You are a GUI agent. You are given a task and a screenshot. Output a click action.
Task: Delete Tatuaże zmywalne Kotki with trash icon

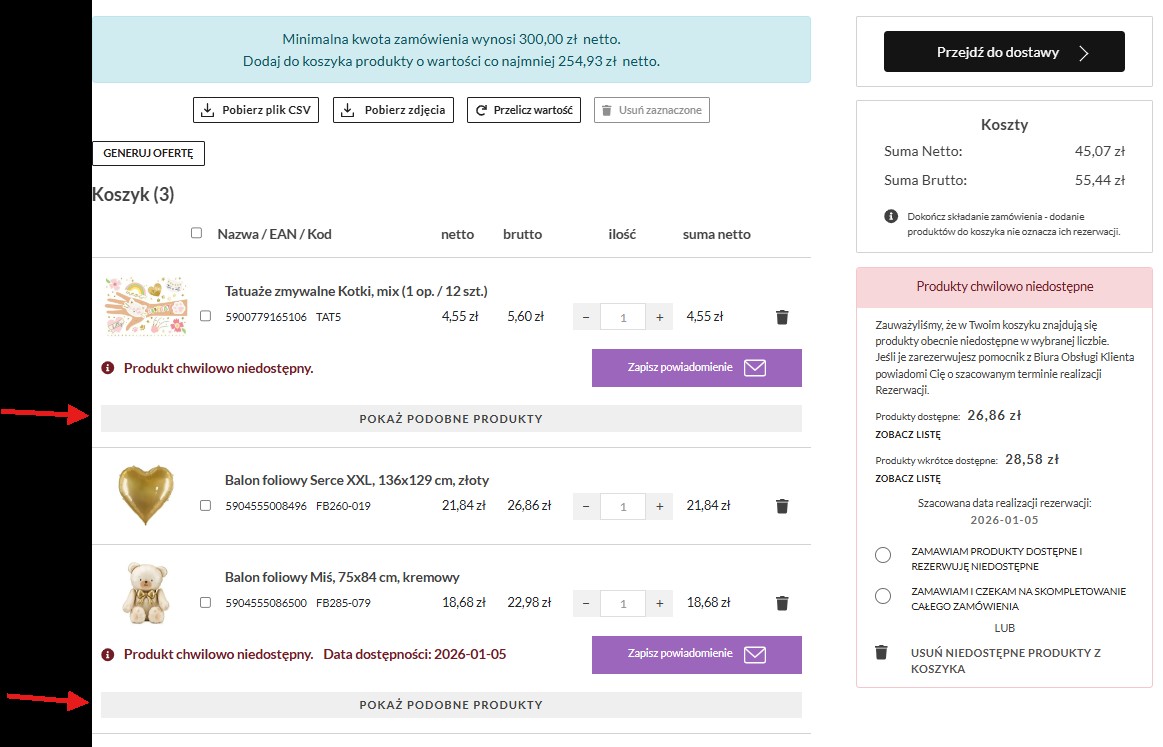(x=782, y=317)
